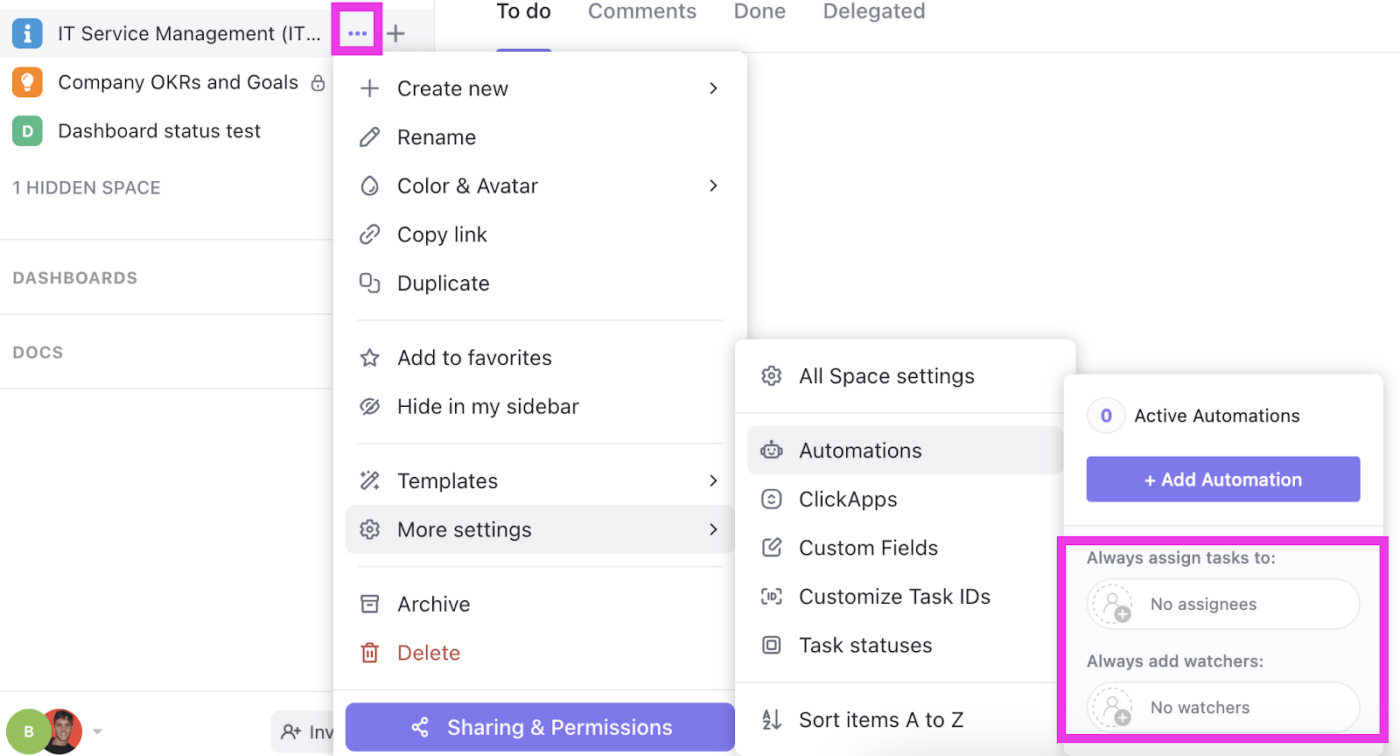The width and height of the screenshot is (1400, 756).
Task: Open the No watchers selector field
Action: point(1223,707)
